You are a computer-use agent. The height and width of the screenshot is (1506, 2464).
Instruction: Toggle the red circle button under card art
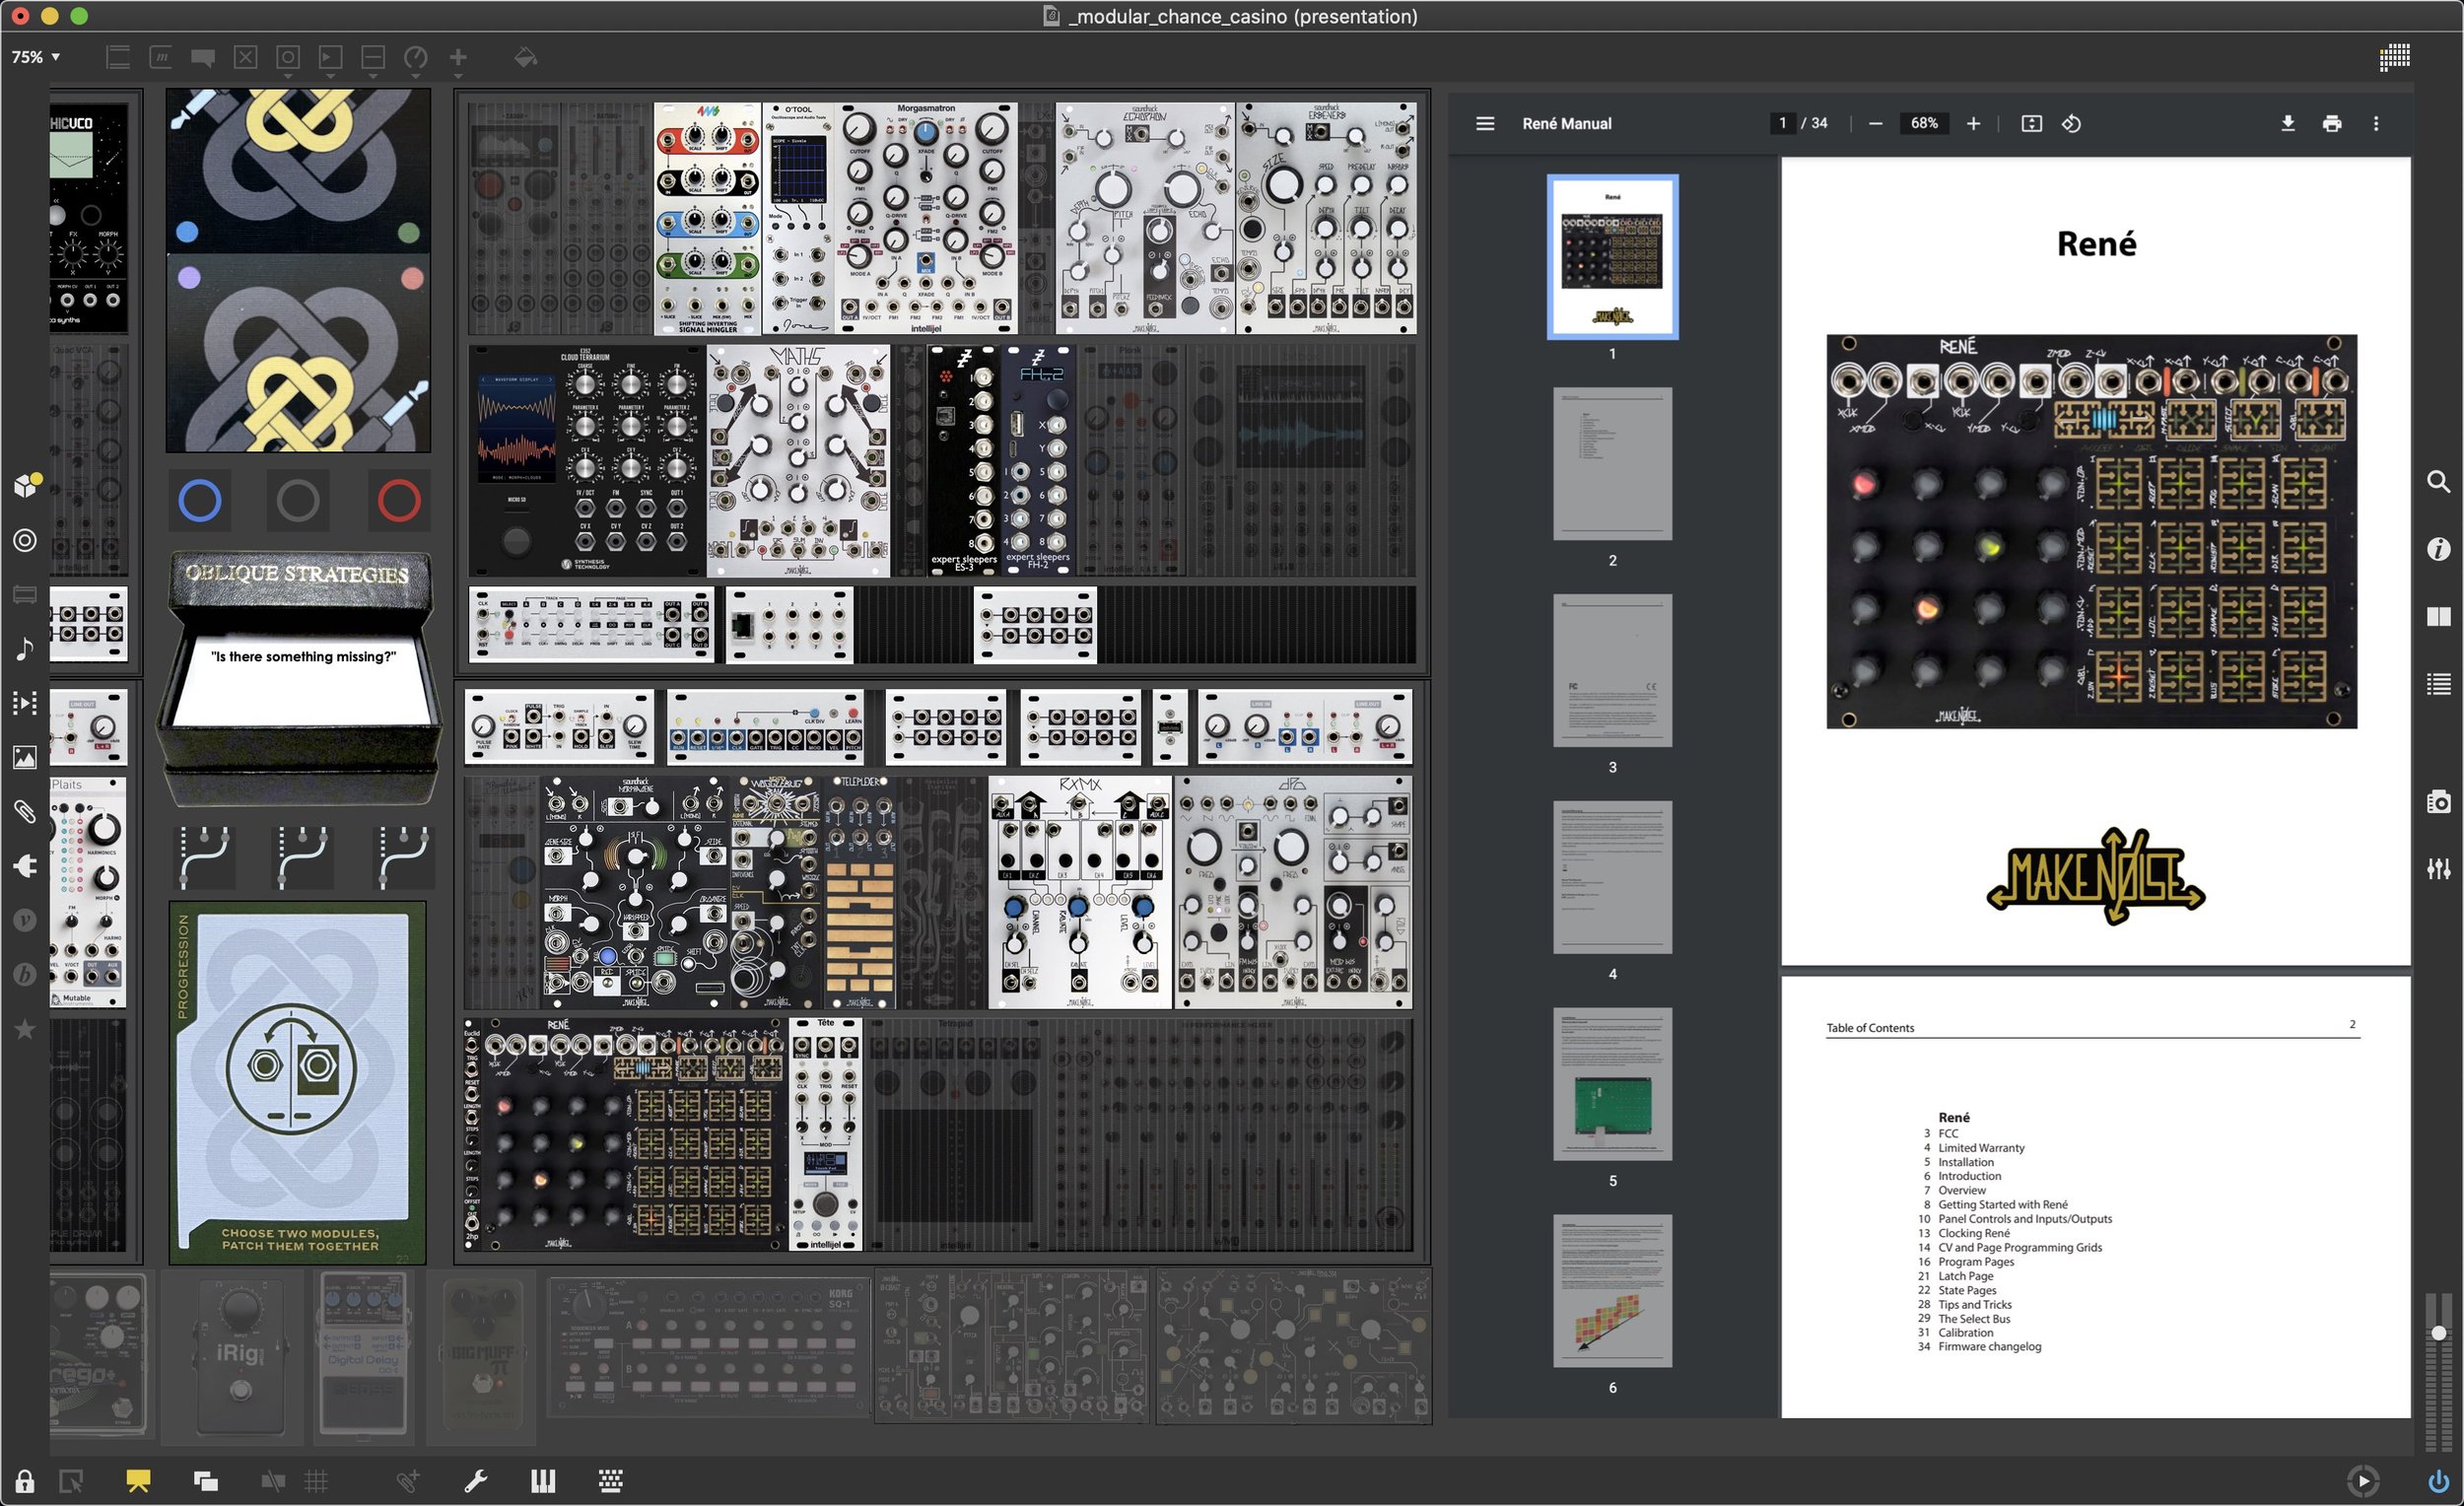pos(398,500)
